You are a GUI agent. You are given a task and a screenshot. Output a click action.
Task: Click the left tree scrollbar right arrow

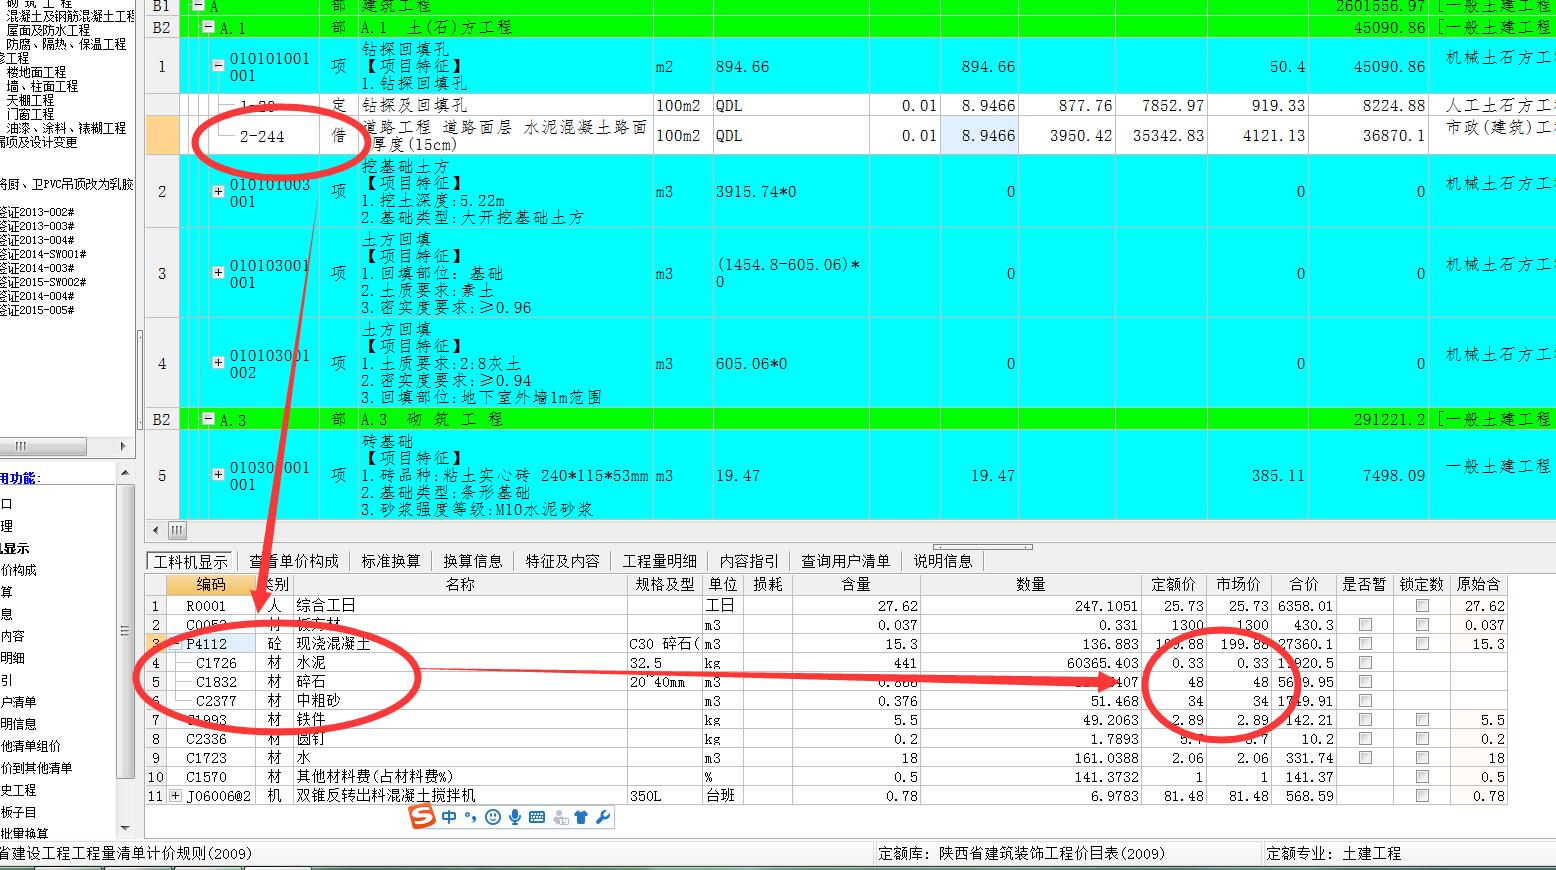(x=124, y=446)
